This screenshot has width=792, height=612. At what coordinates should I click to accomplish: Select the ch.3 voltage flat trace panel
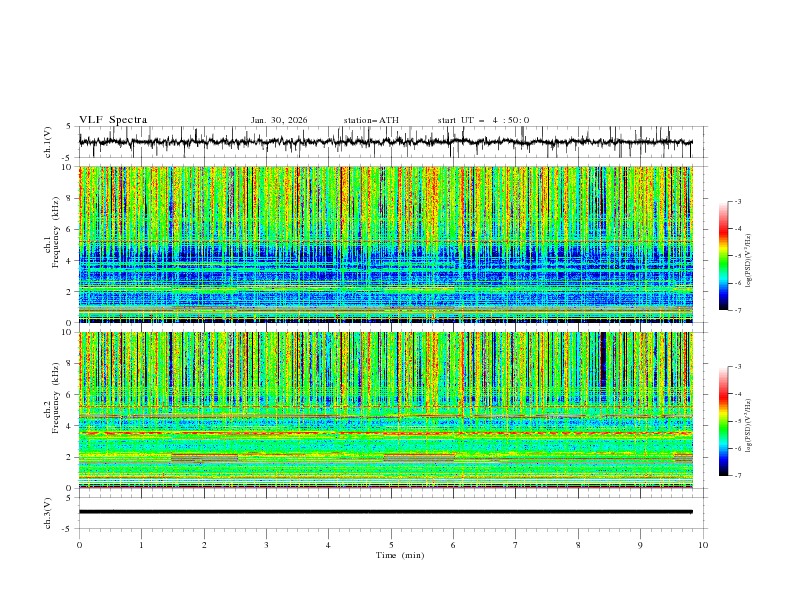(390, 511)
